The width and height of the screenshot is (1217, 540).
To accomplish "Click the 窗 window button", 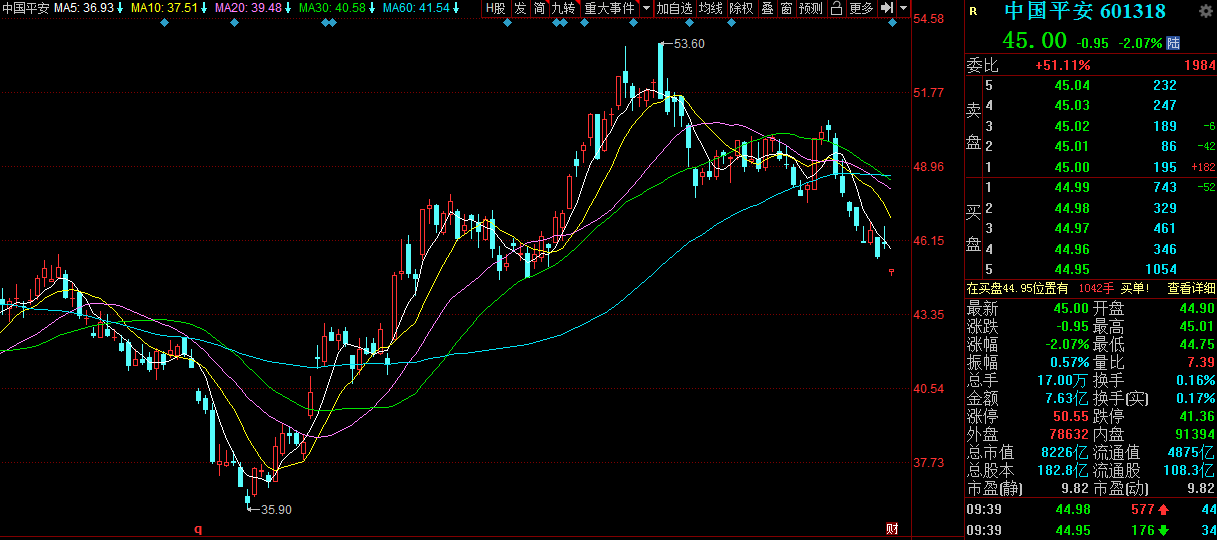I will tap(786, 8).
